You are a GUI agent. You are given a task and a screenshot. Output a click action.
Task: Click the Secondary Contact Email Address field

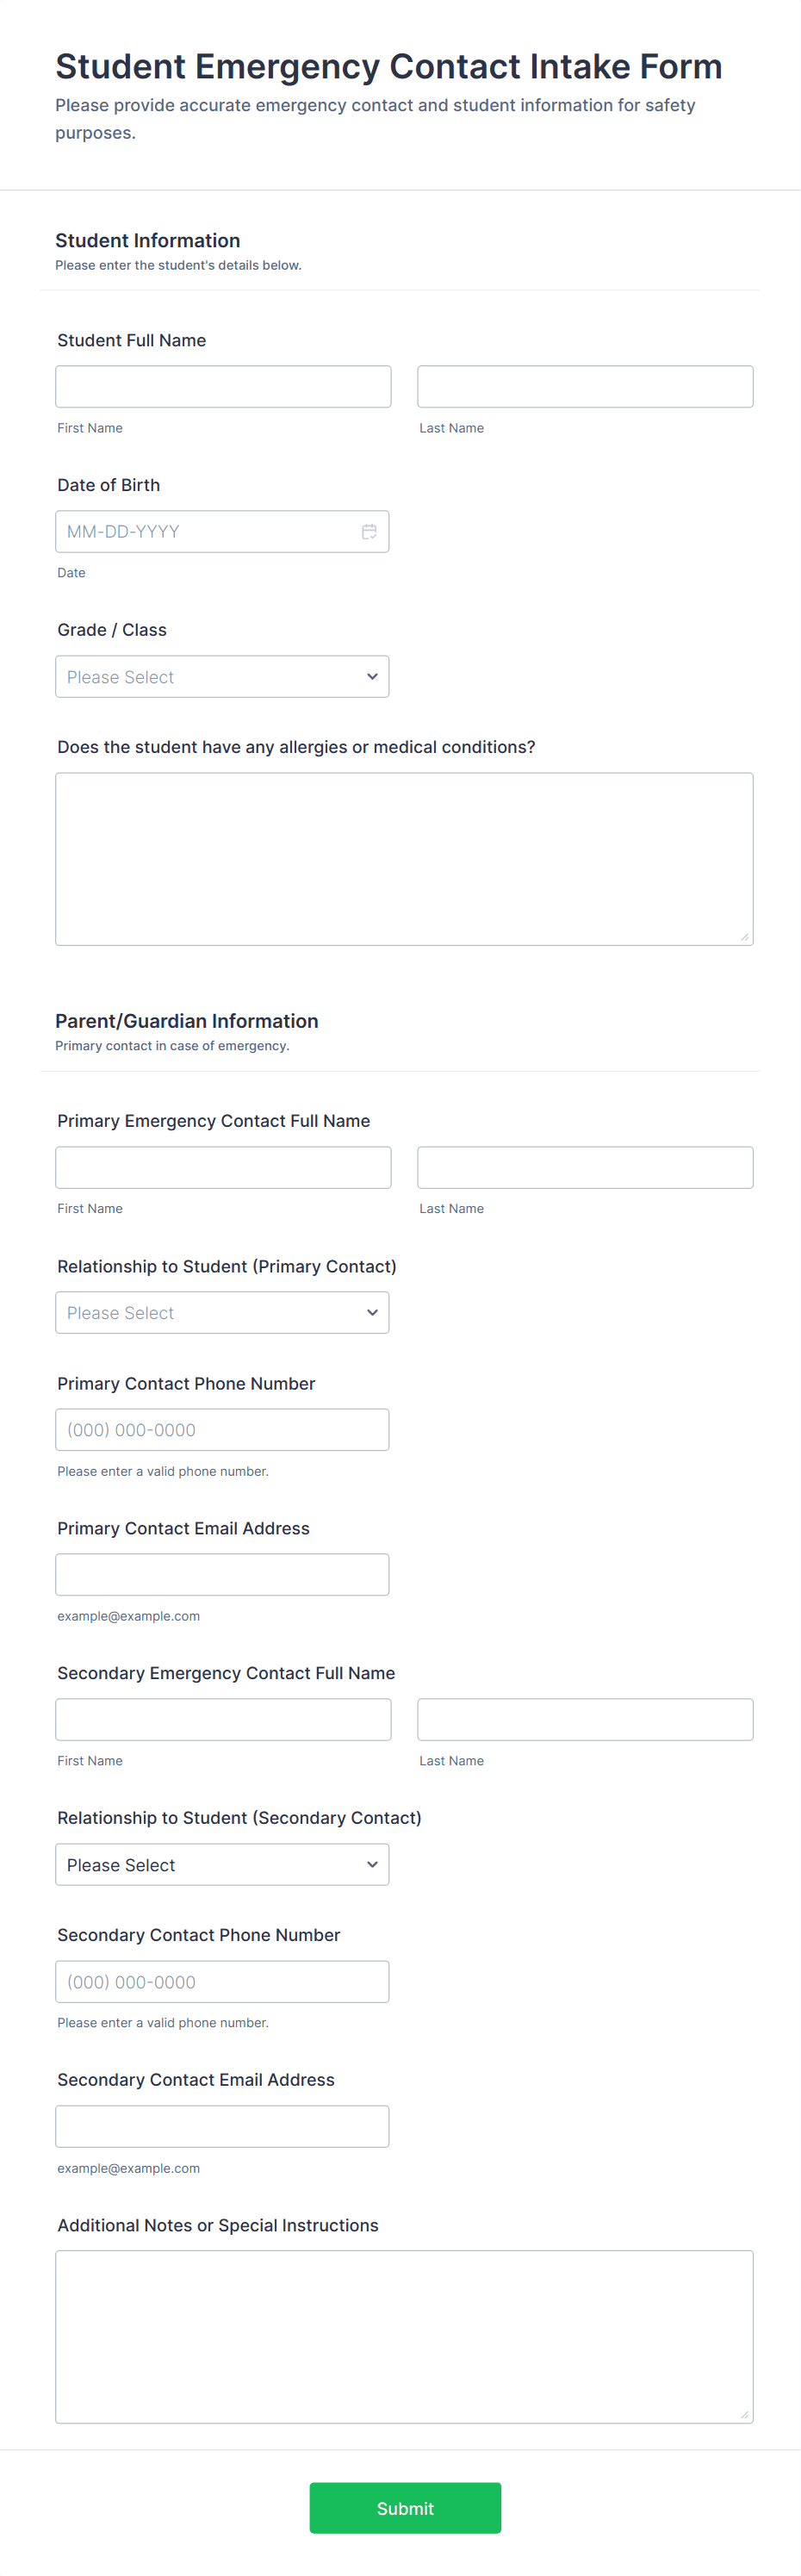coord(222,2126)
